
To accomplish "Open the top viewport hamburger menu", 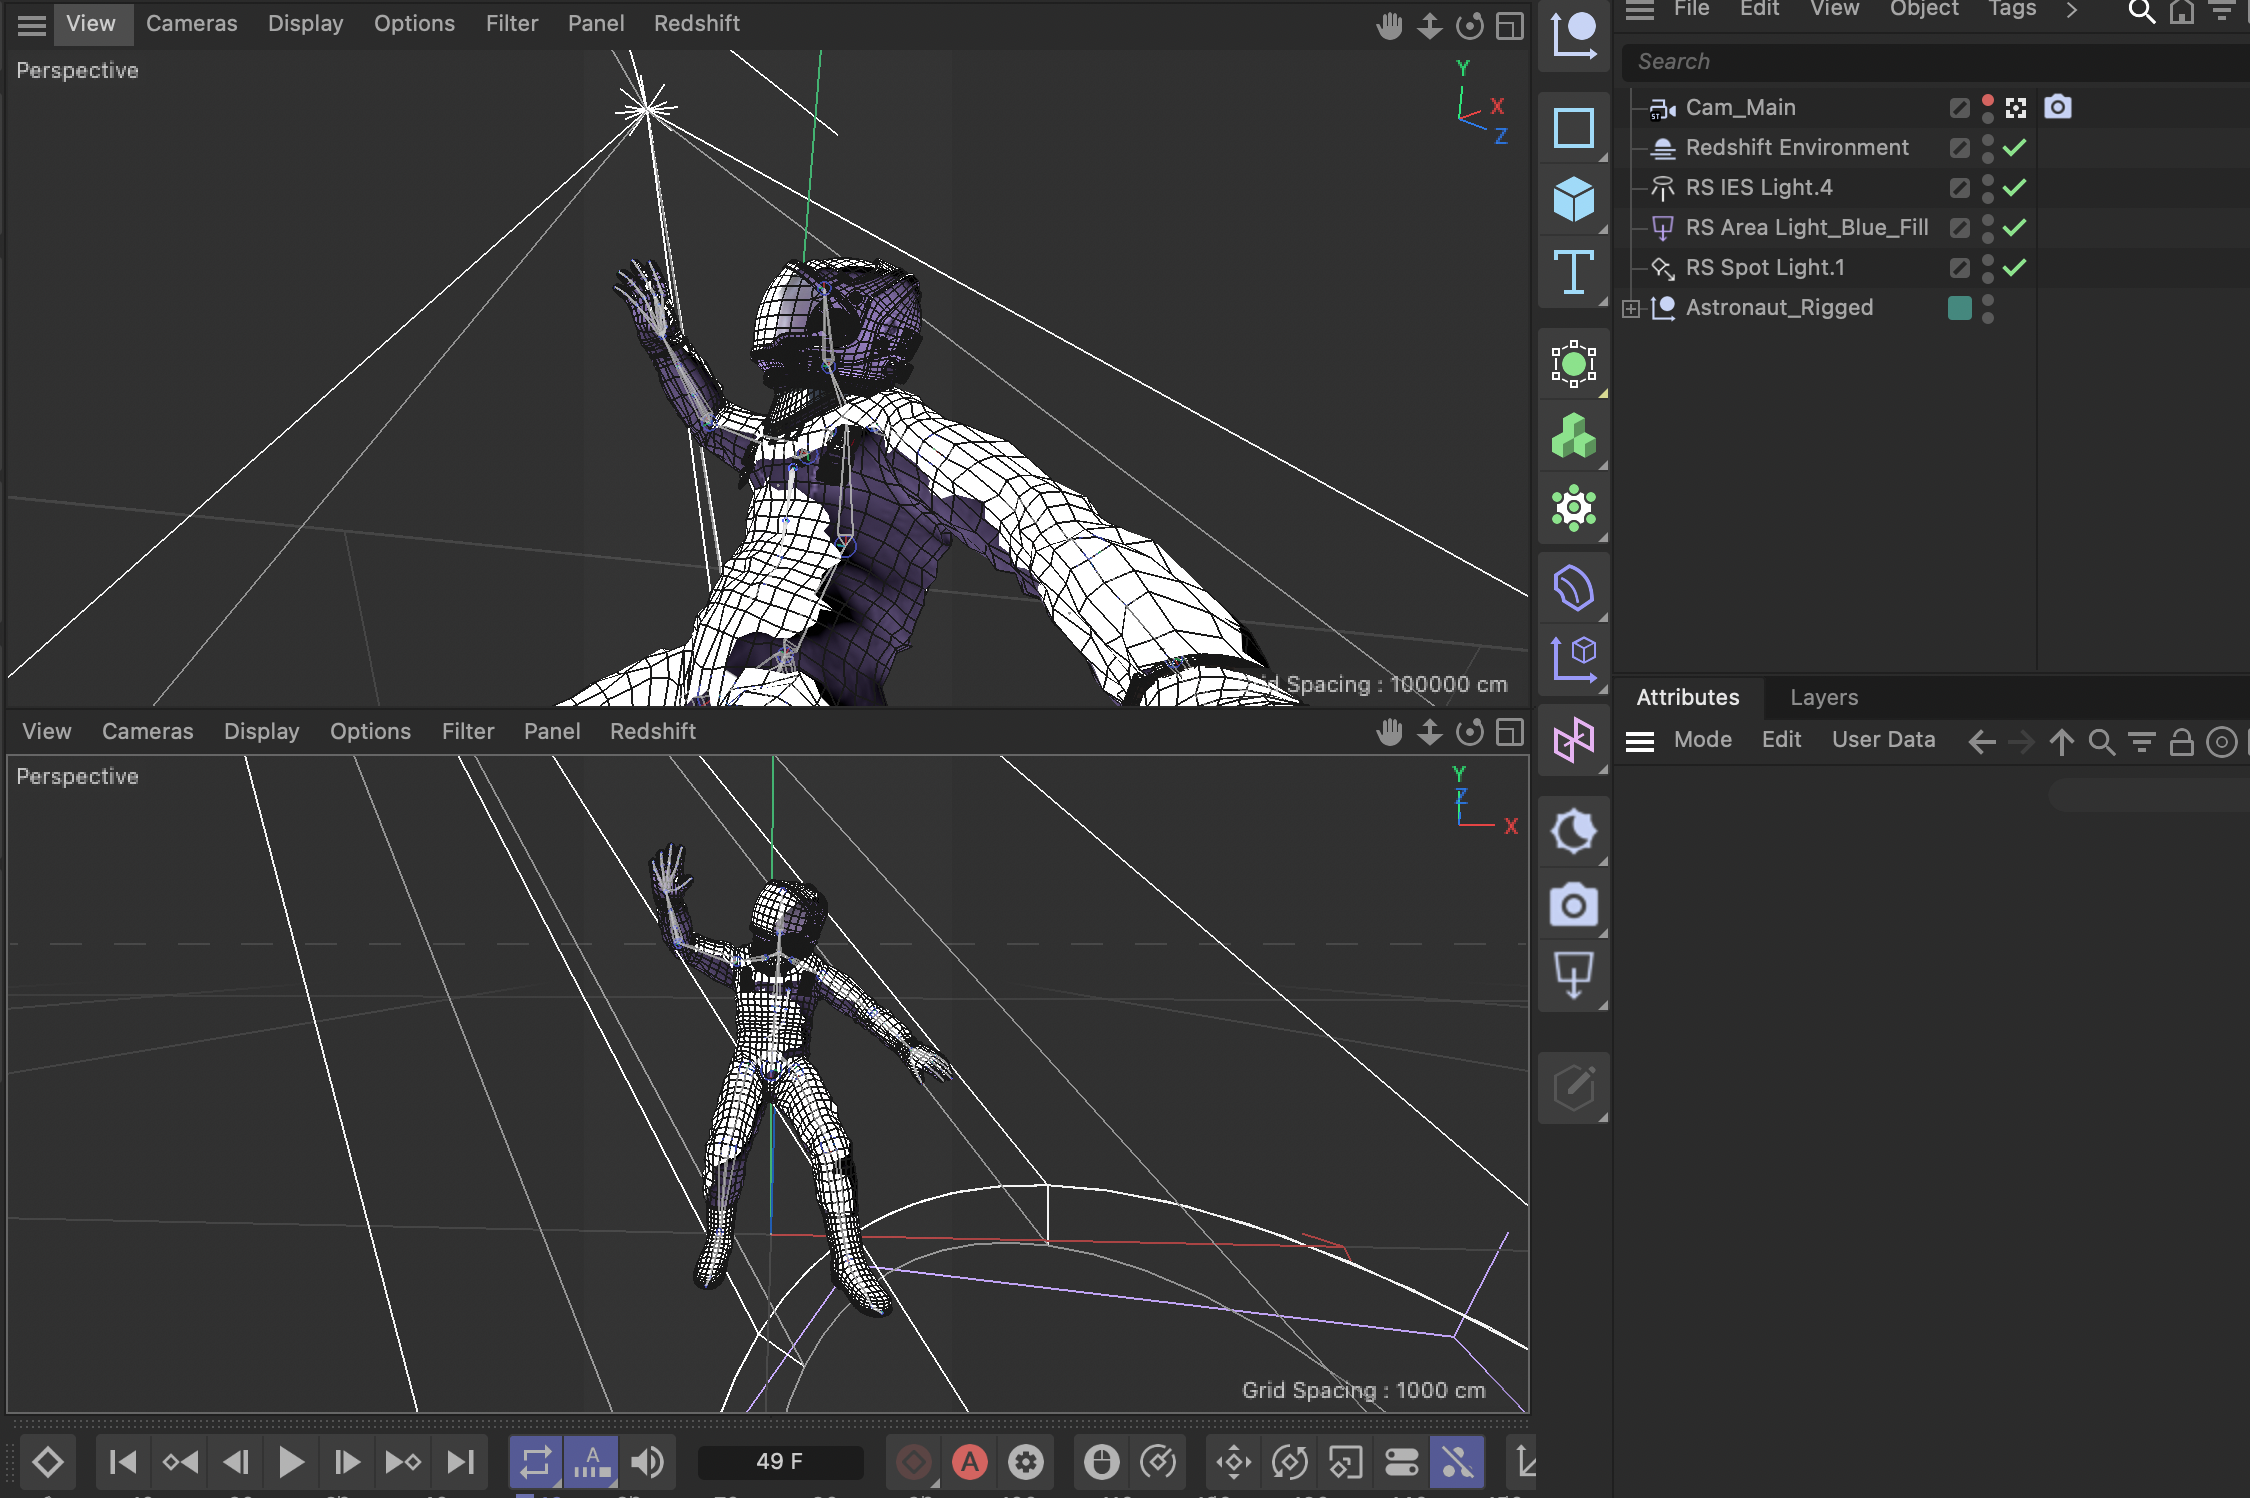I will [32, 25].
